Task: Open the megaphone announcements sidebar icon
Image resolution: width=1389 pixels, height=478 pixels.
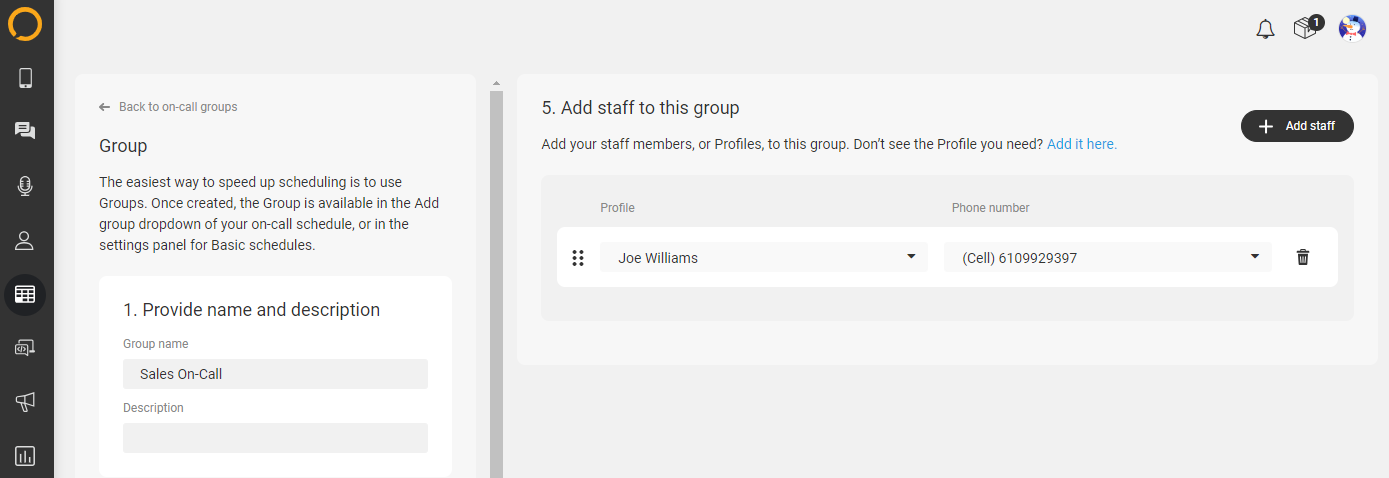Action: coord(26,402)
